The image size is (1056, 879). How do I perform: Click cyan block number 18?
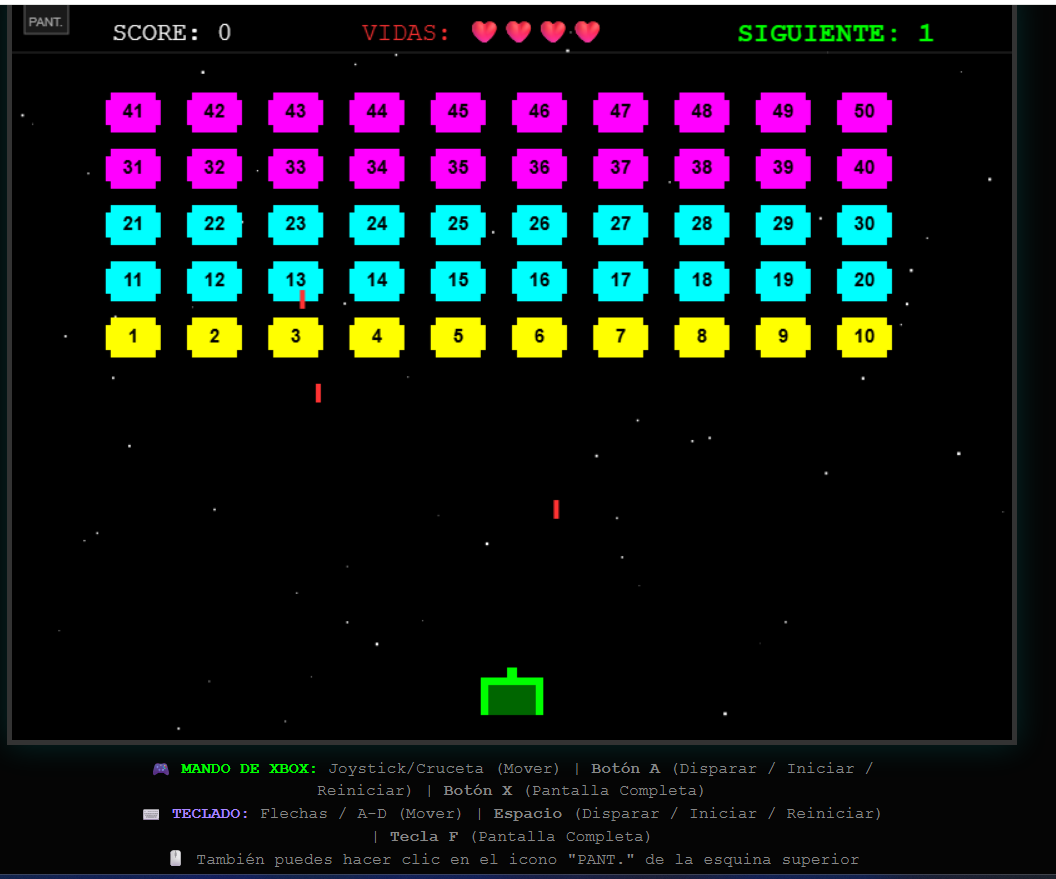[x=702, y=281]
